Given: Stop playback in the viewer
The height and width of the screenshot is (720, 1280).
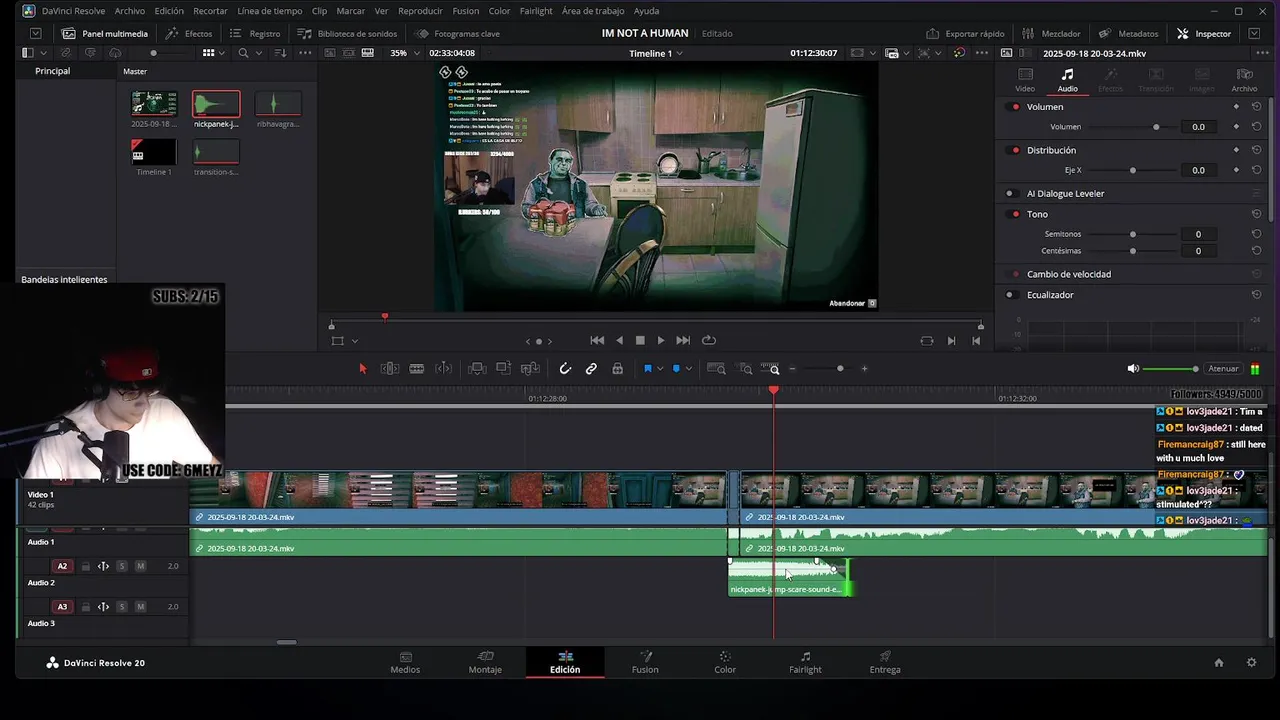Looking at the screenshot, I should (x=640, y=340).
